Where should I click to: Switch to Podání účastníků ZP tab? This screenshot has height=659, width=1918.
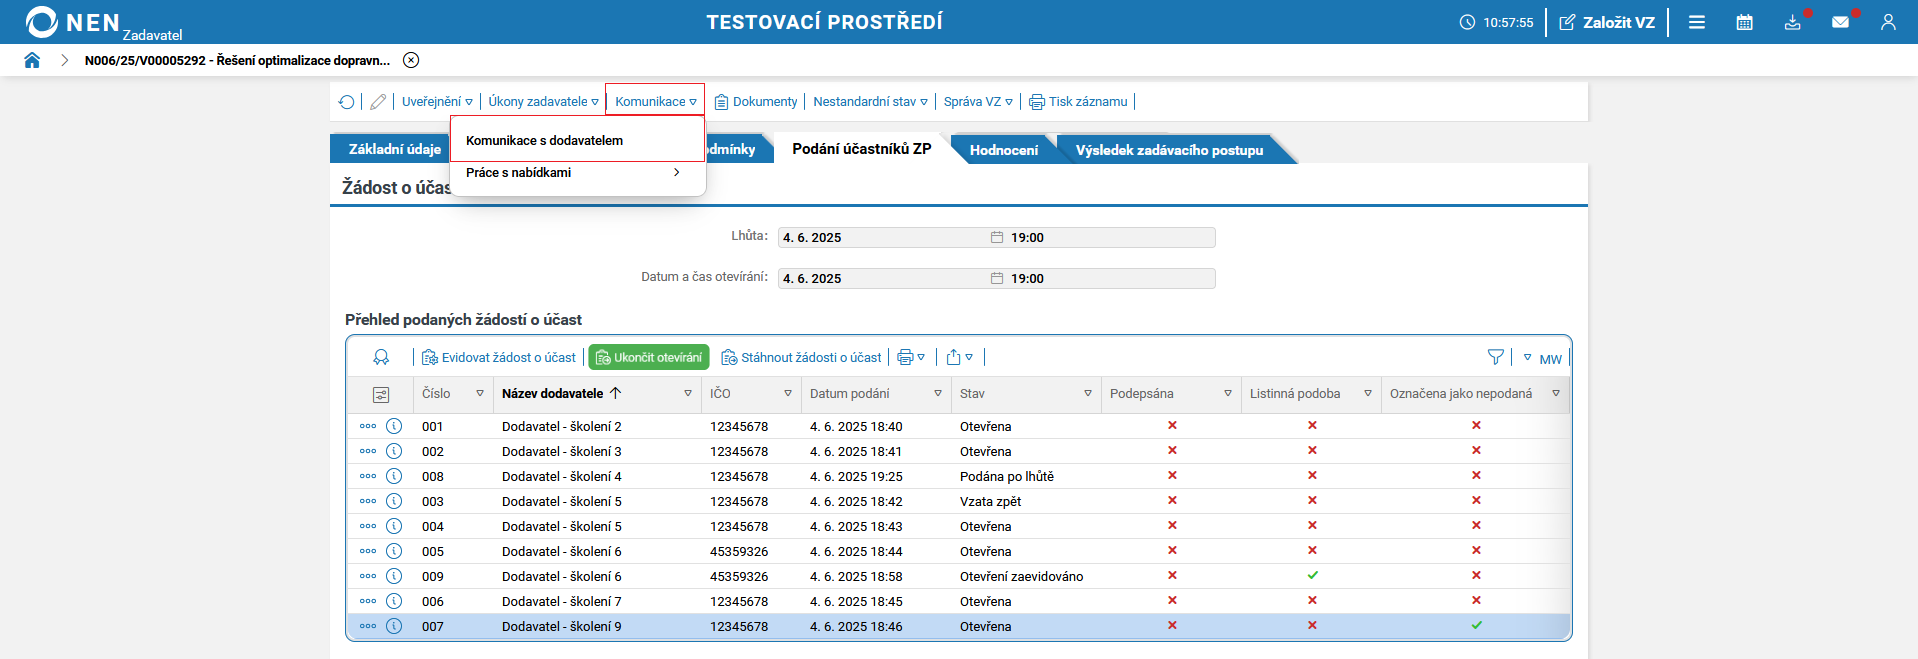[861, 149]
